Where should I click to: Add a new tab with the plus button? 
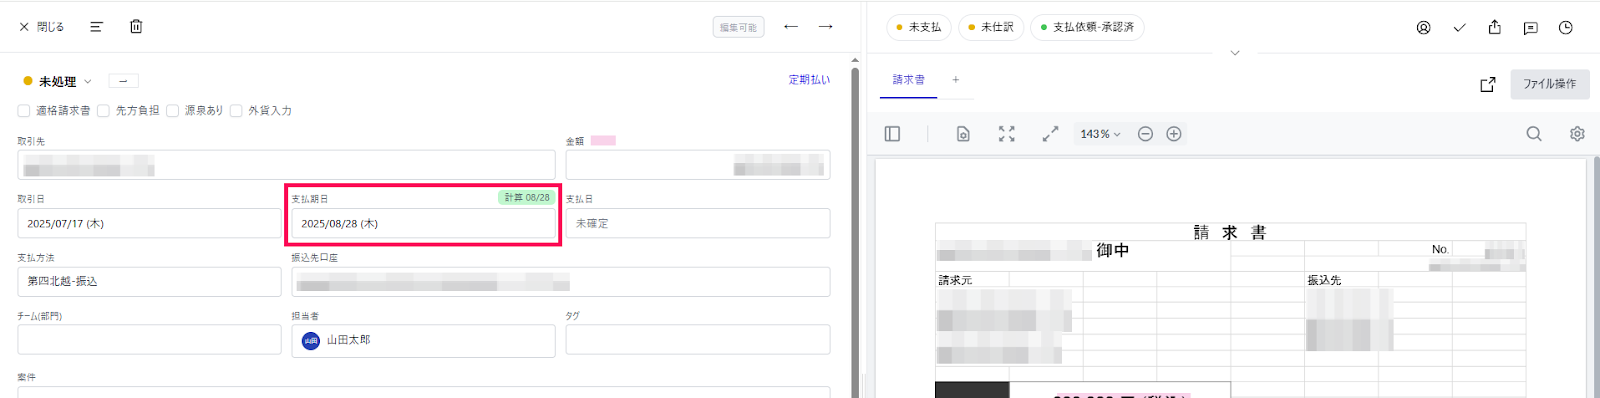tap(955, 80)
